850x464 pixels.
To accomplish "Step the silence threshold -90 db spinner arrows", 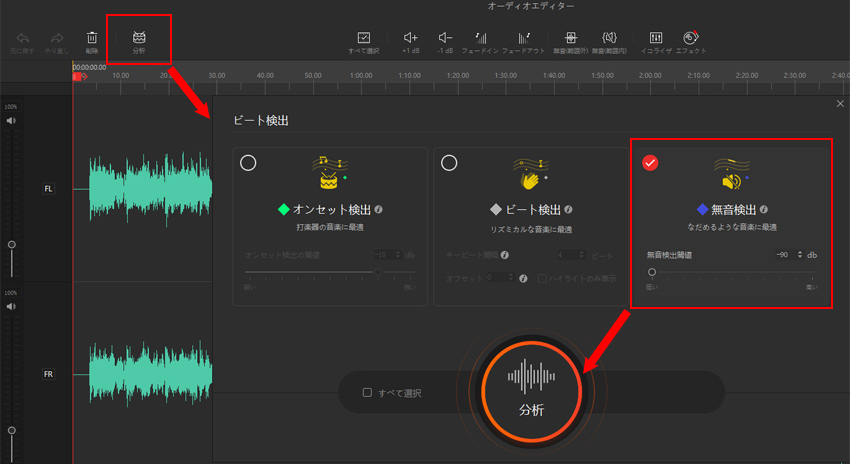I will pyautogui.click(x=800, y=255).
